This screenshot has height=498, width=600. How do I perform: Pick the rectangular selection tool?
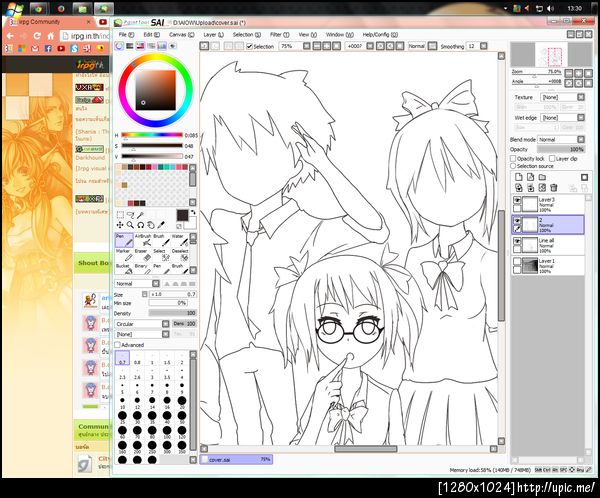(x=120, y=215)
